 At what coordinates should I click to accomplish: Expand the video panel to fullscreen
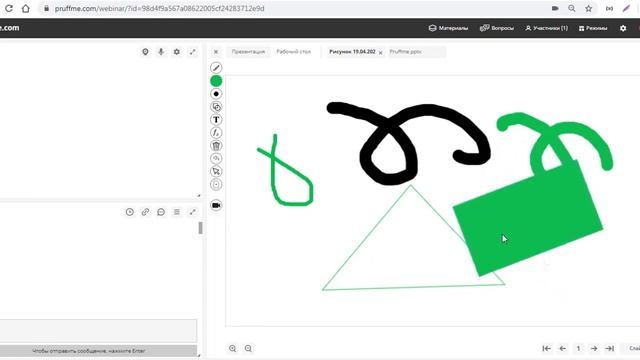tap(193, 52)
